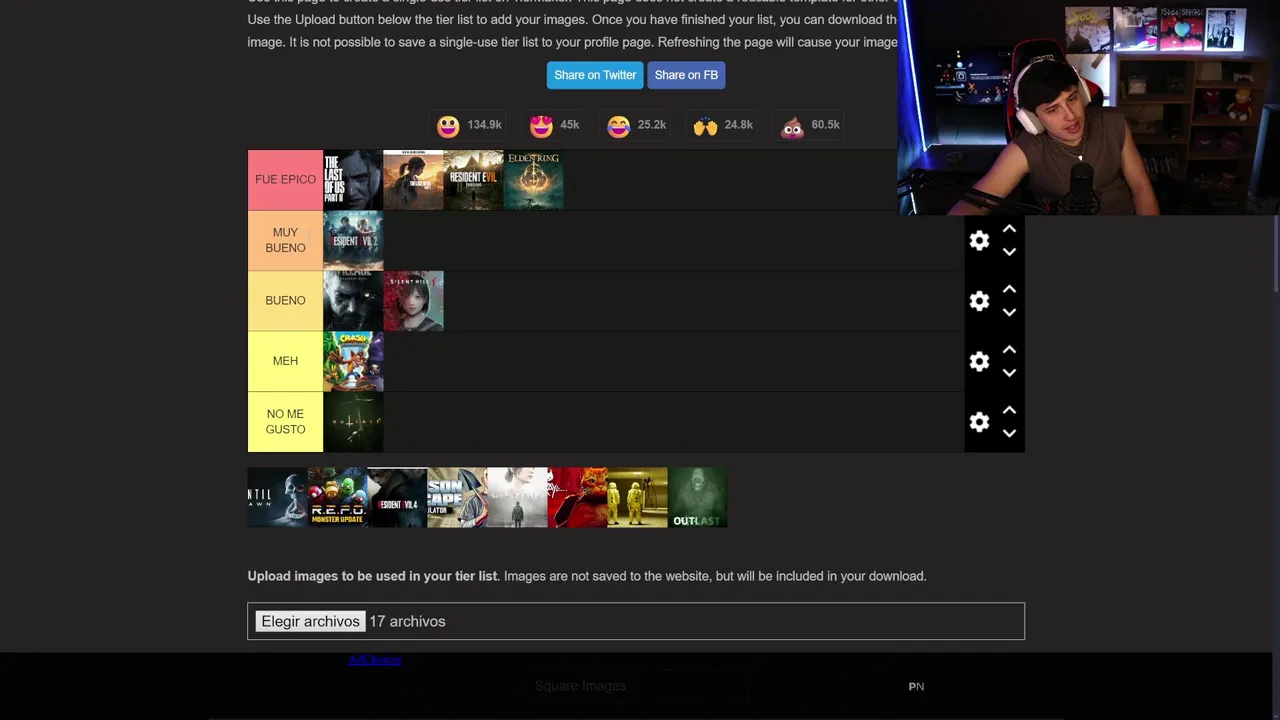The height and width of the screenshot is (720, 1280).
Task: Select Resident Evil Village cover in BUENO
Action: [x=353, y=300]
